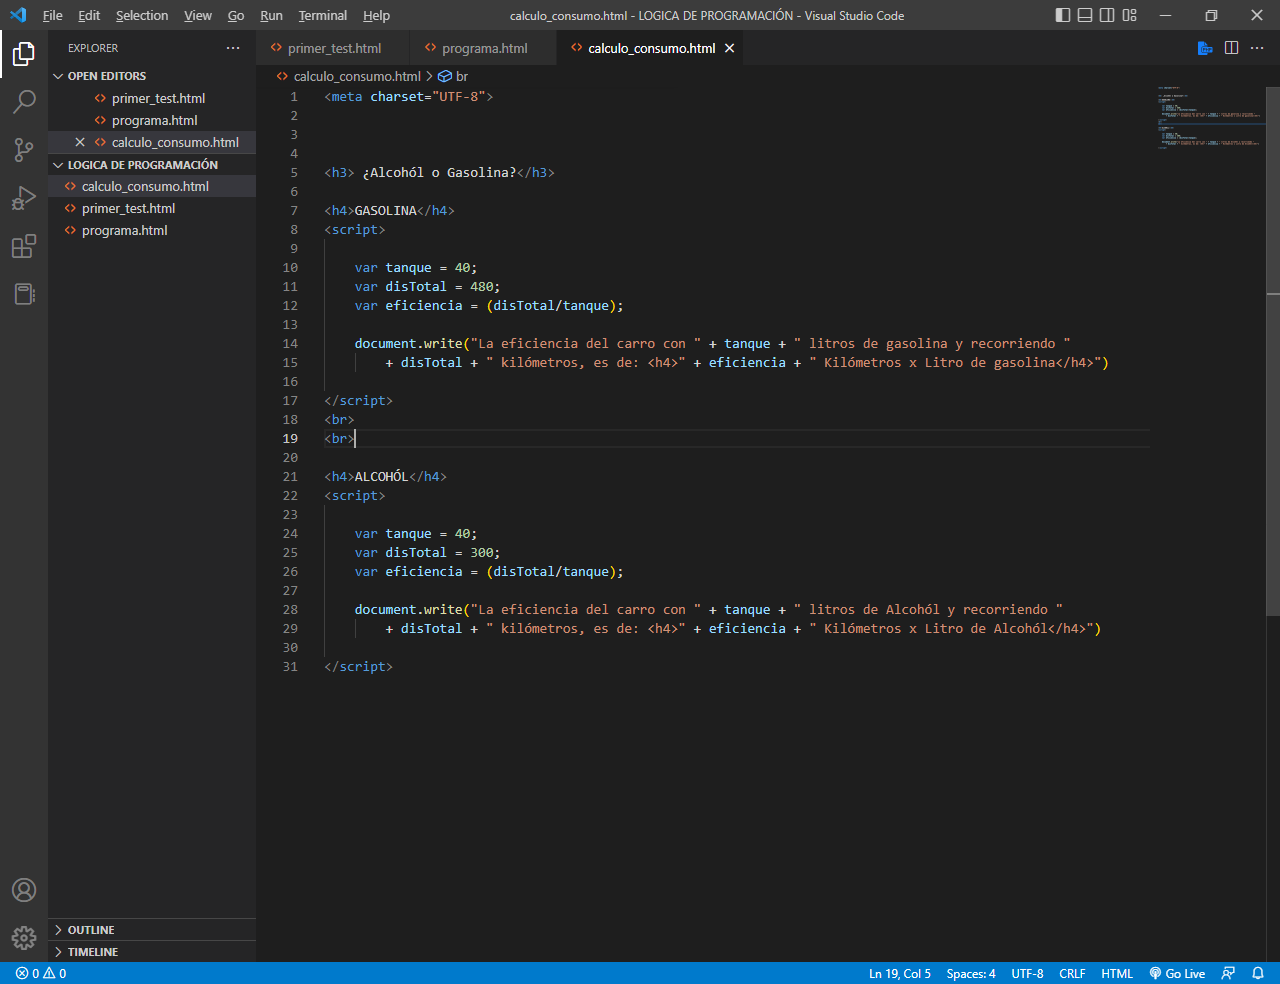Switch to primer_test.html tab
Image resolution: width=1280 pixels, height=984 pixels.
[x=334, y=48]
